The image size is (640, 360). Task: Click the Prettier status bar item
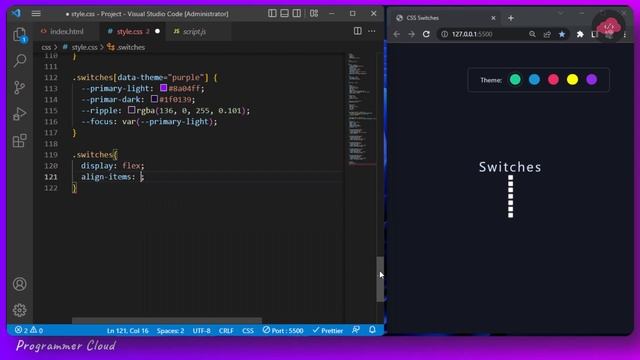tap(328, 330)
